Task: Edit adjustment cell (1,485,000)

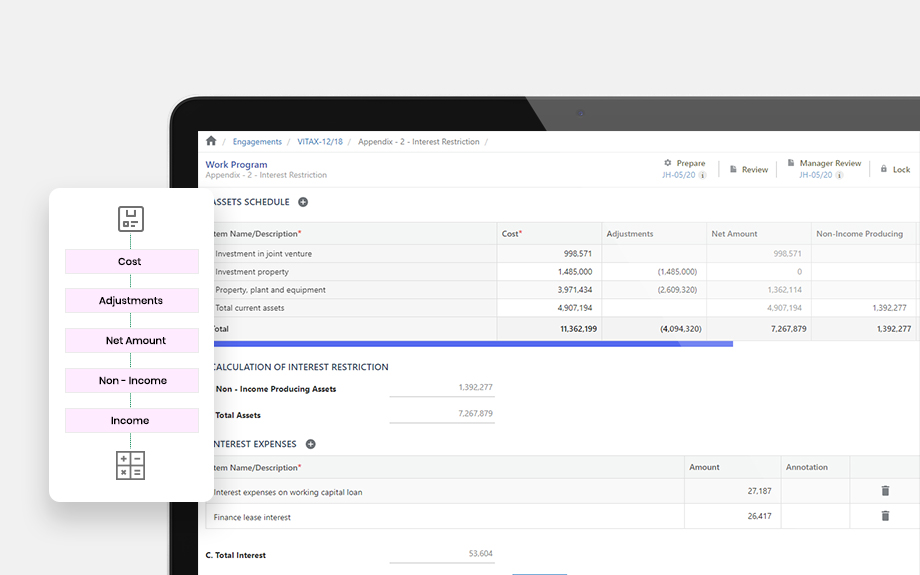Action: click(654, 272)
